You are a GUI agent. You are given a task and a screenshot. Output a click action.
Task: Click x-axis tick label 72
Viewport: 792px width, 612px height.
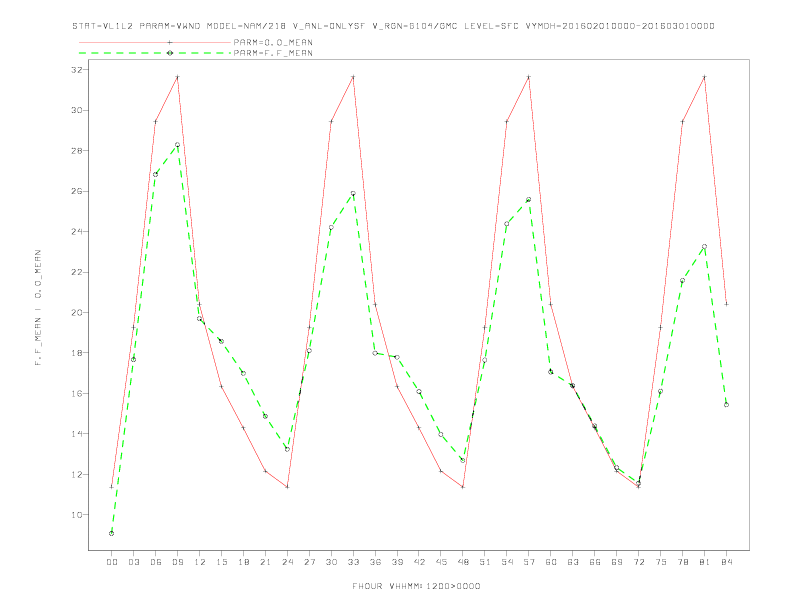tap(638, 562)
